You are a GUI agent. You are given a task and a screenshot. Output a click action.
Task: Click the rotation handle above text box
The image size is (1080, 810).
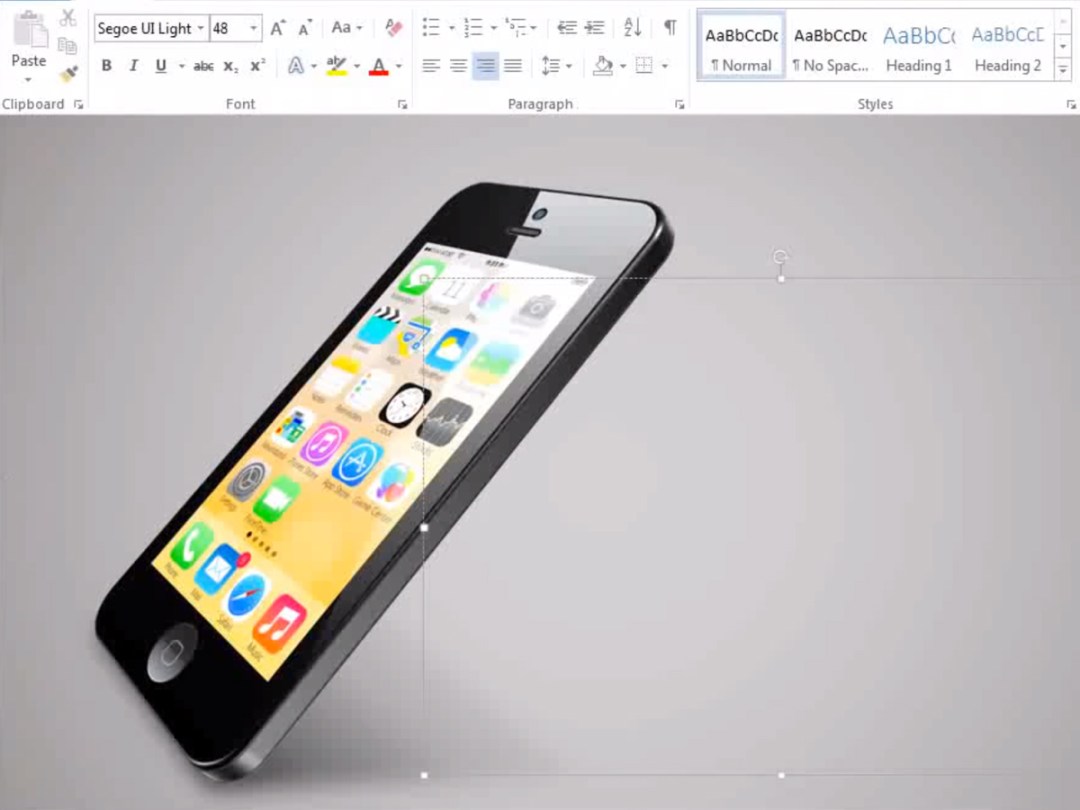point(780,257)
